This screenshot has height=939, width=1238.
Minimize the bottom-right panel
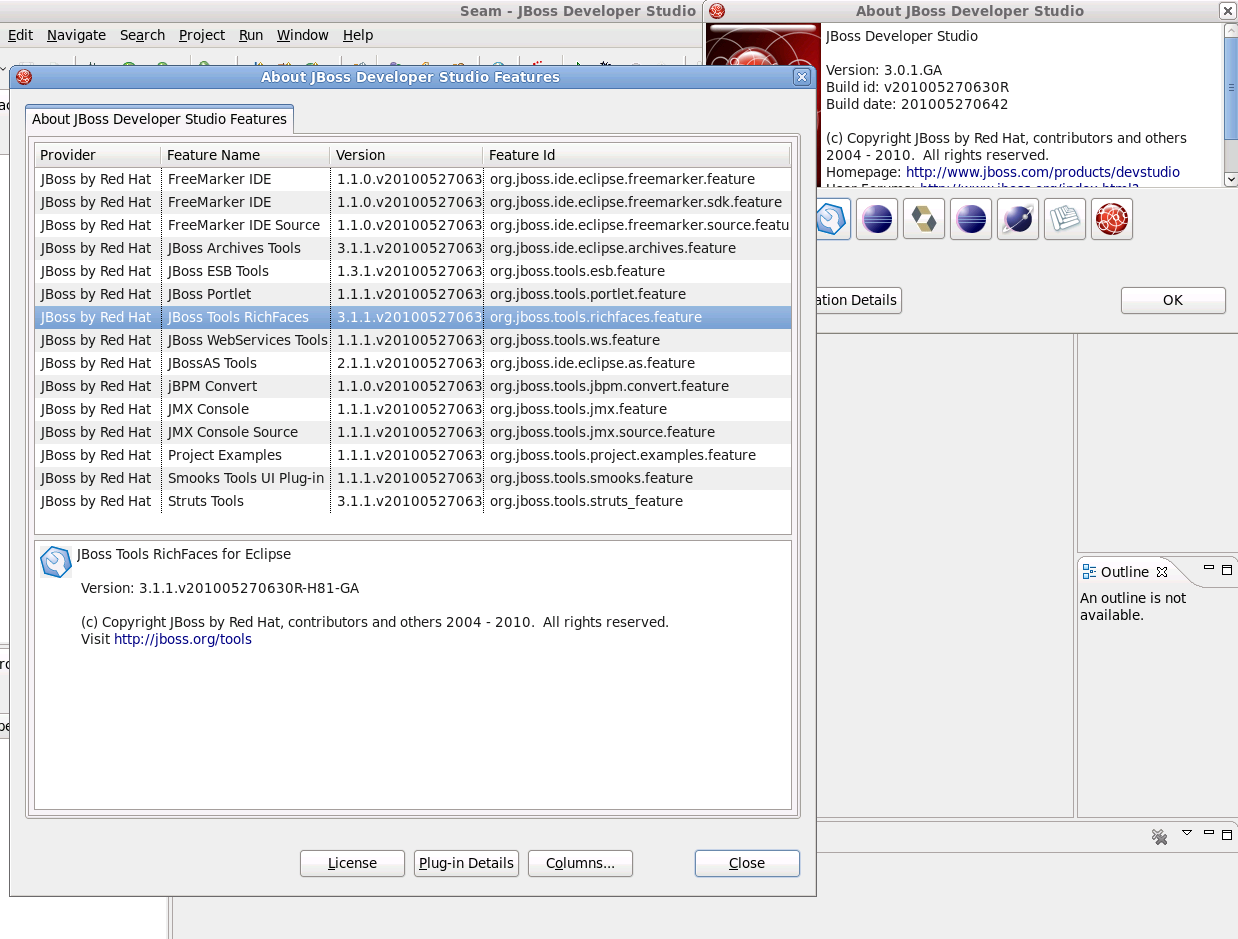tap(1209, 833)
